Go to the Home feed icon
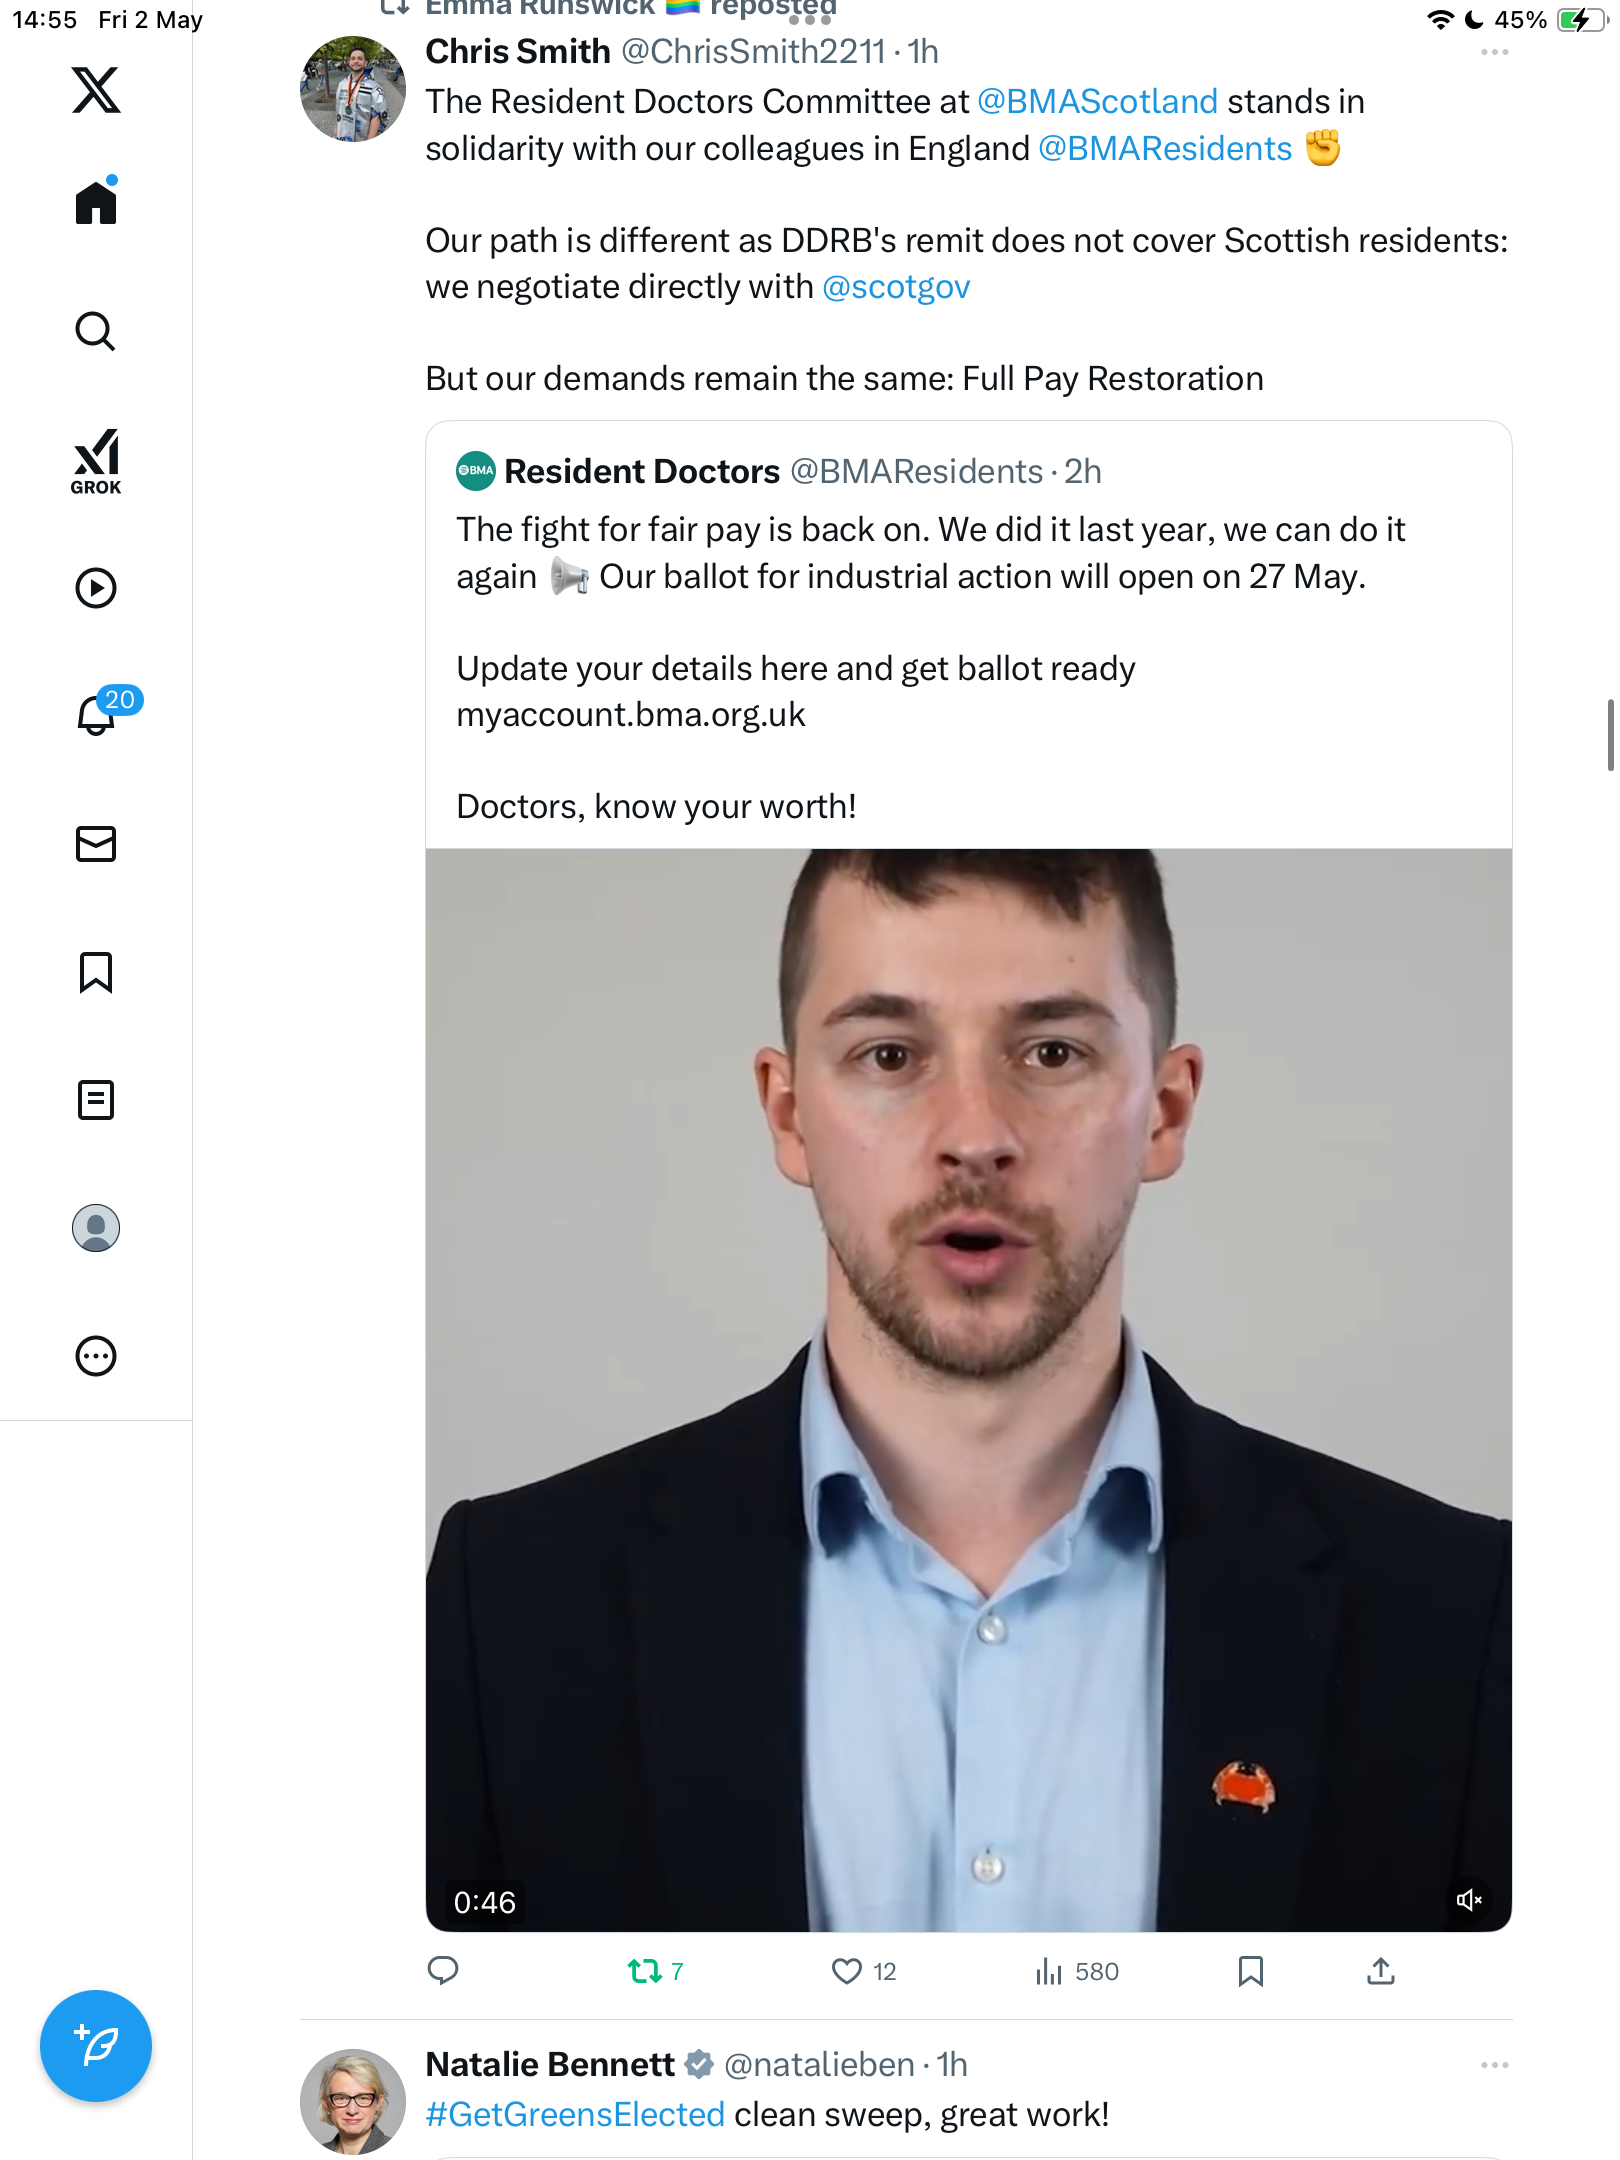The image size is (1620, 2160). 96,201
